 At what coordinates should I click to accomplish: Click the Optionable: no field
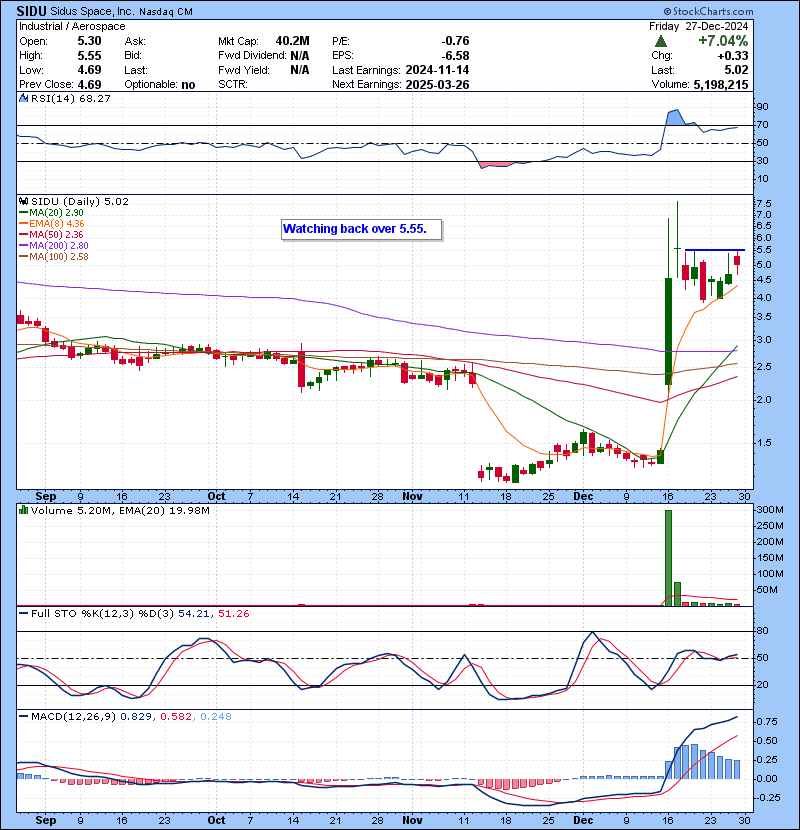[x=159, y=85]
